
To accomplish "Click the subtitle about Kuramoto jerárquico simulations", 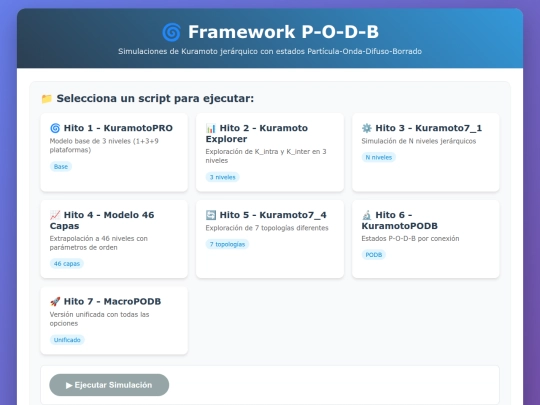I will point(270,51).
